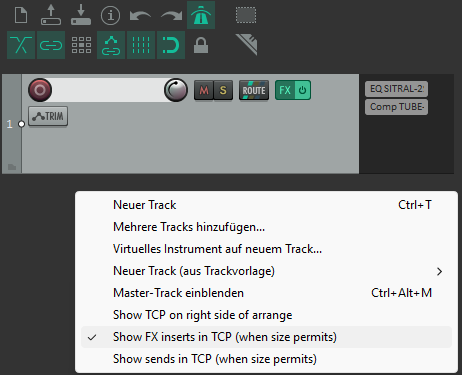Choose Show sends in TCP entry
The height and width of the screenshot is (375, 462).
pos(267,359)
